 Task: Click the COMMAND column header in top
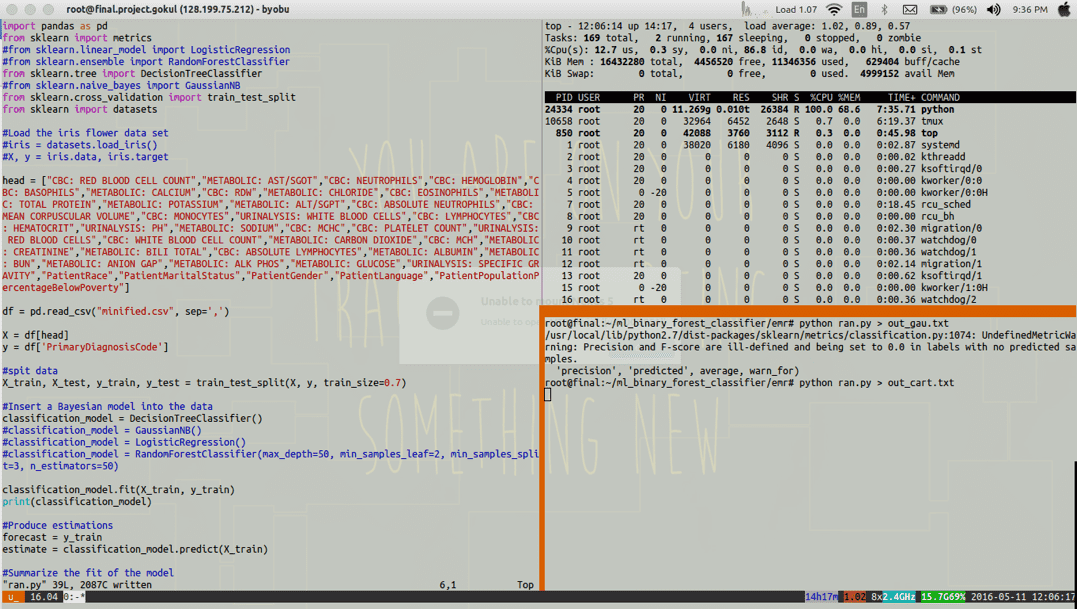(940, 97)
